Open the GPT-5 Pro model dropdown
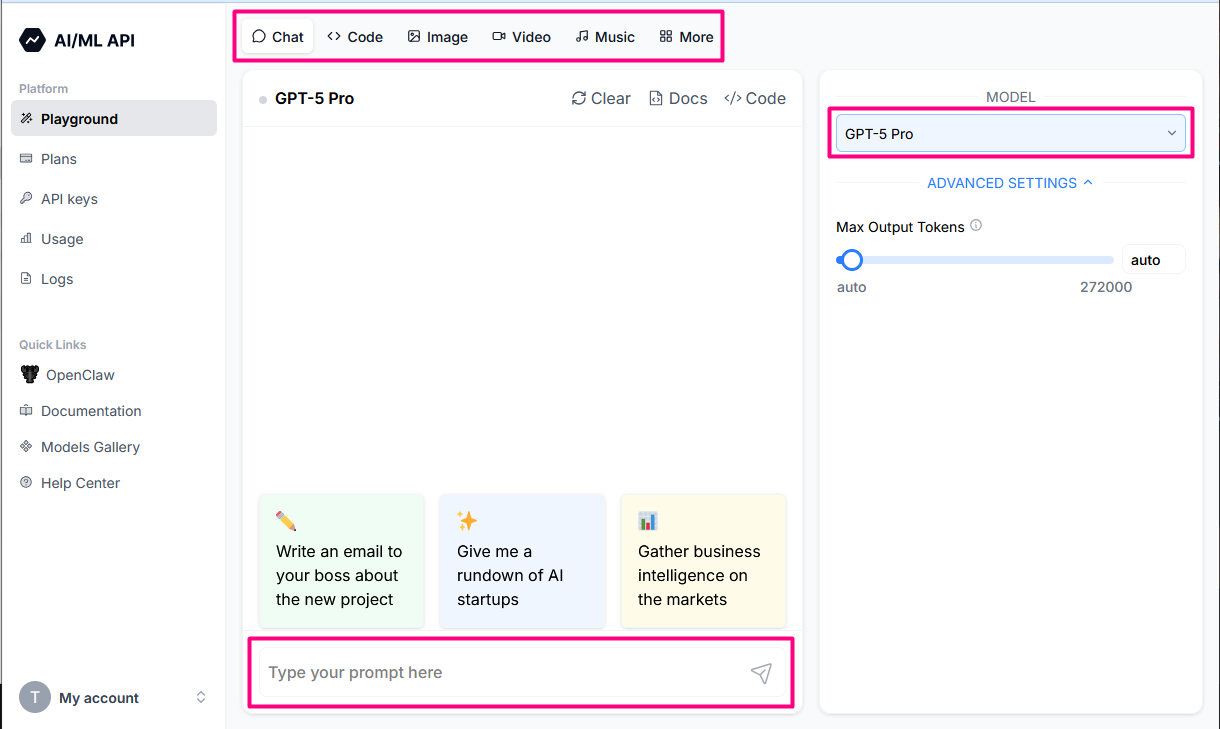This screenshot has height=729, width=1220. [x=1011, y=134]
